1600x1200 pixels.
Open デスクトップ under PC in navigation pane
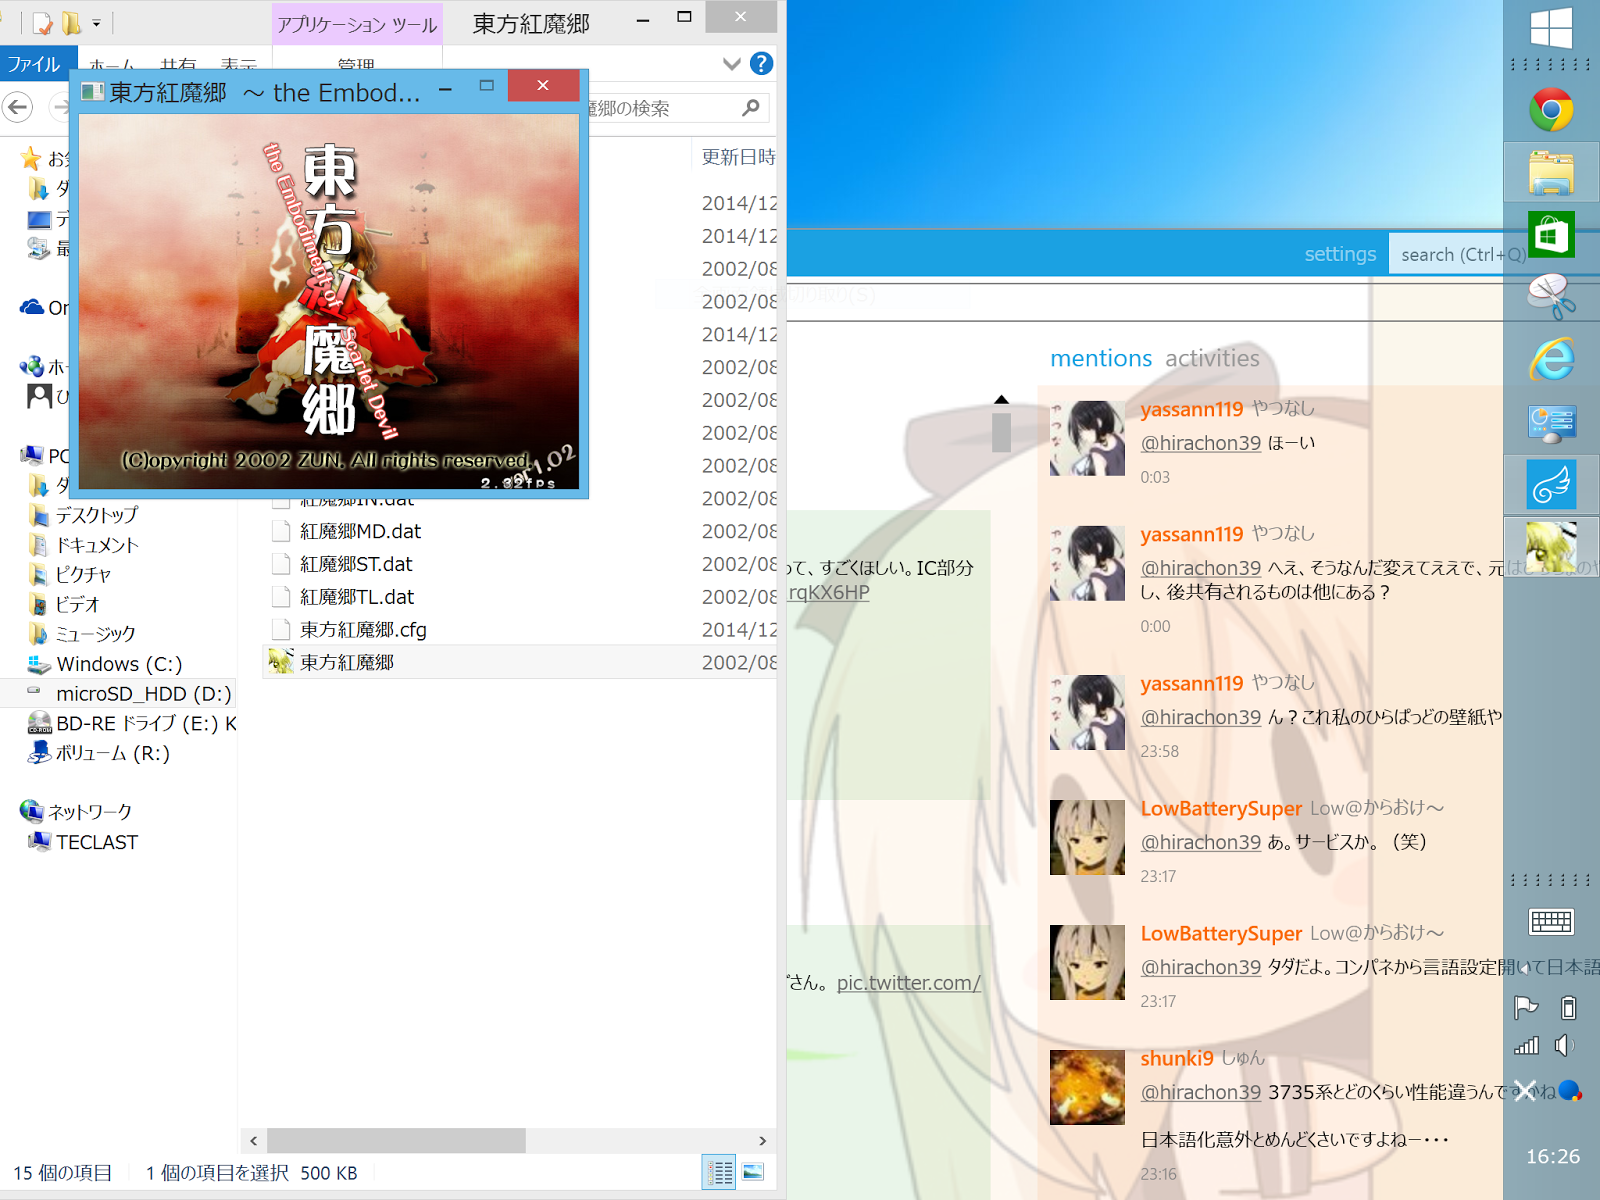tap(97, 515)
